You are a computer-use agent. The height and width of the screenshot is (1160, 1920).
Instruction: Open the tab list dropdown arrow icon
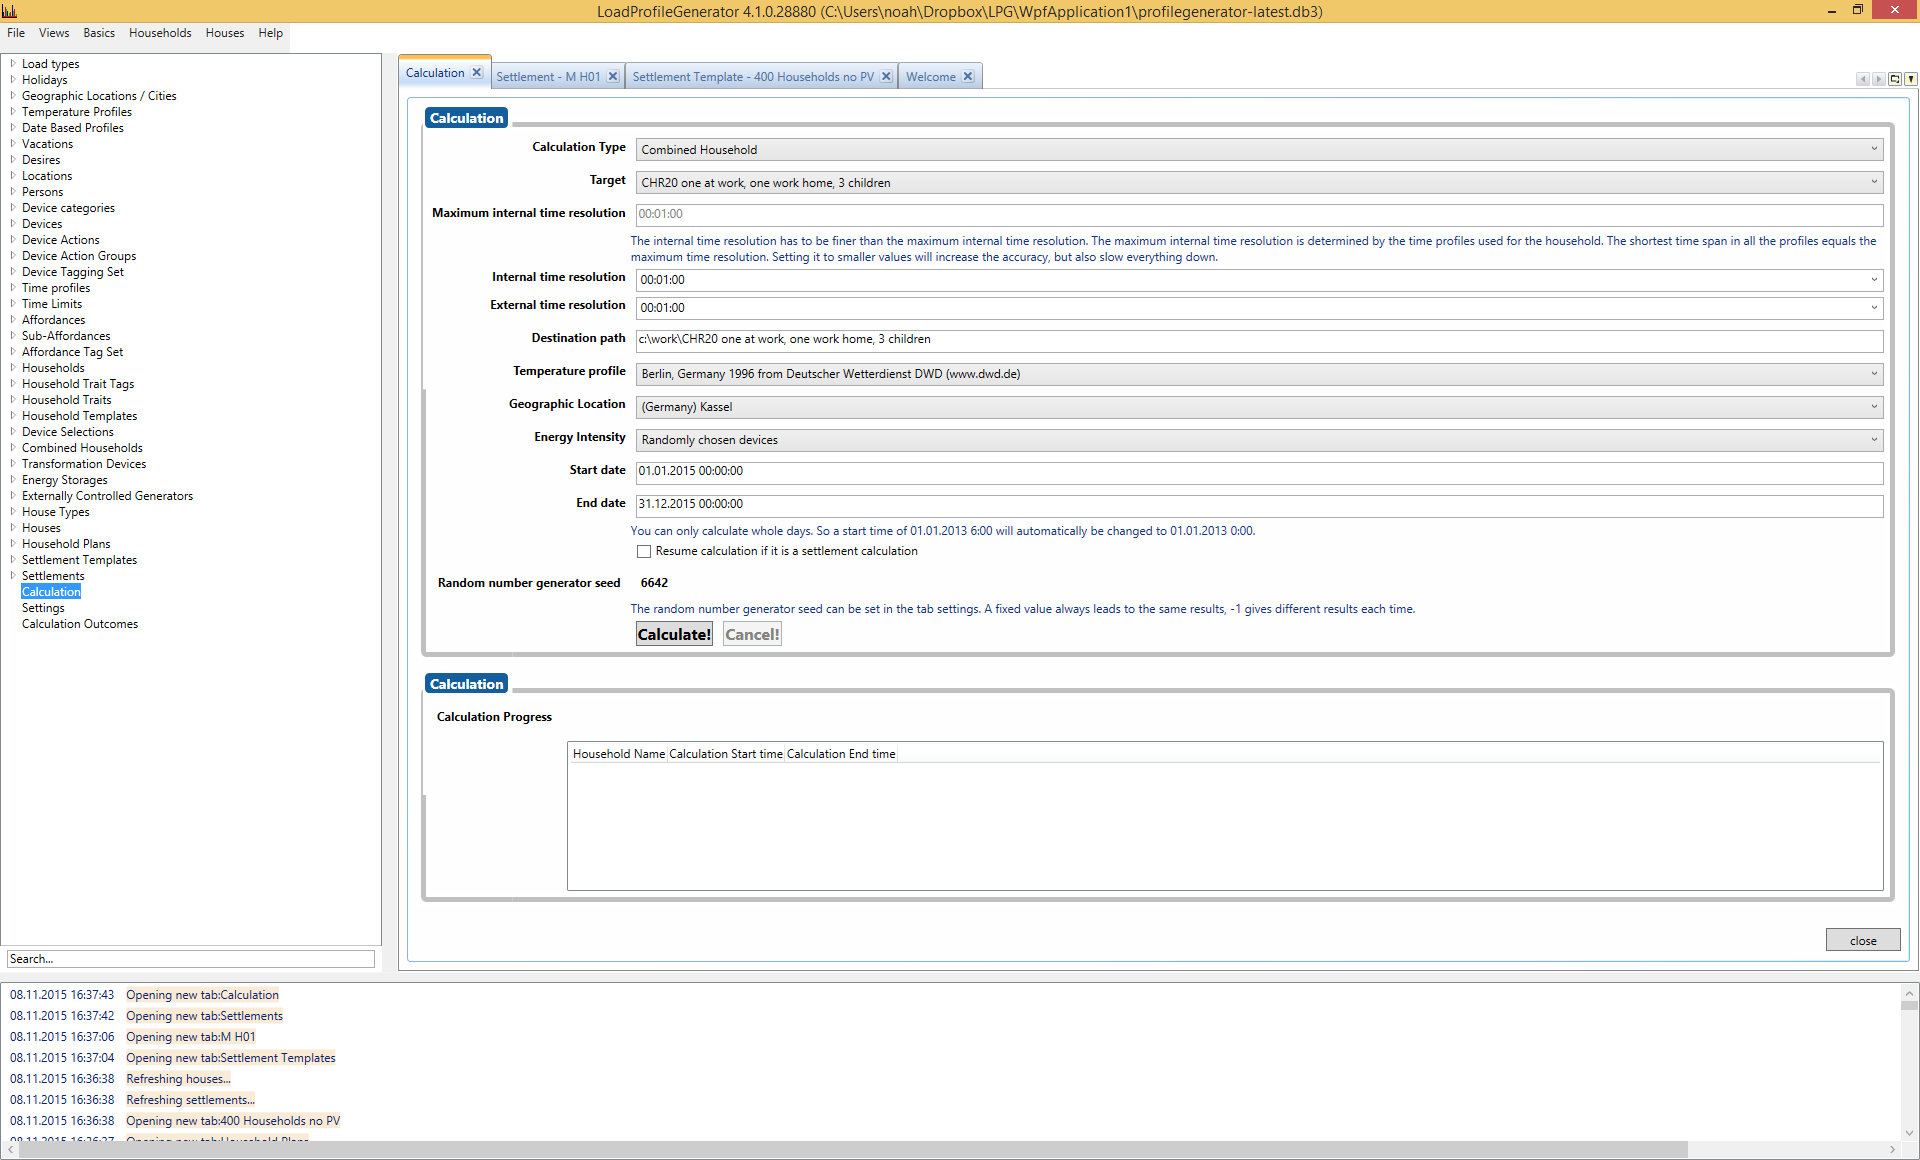tap(1910, 79)
